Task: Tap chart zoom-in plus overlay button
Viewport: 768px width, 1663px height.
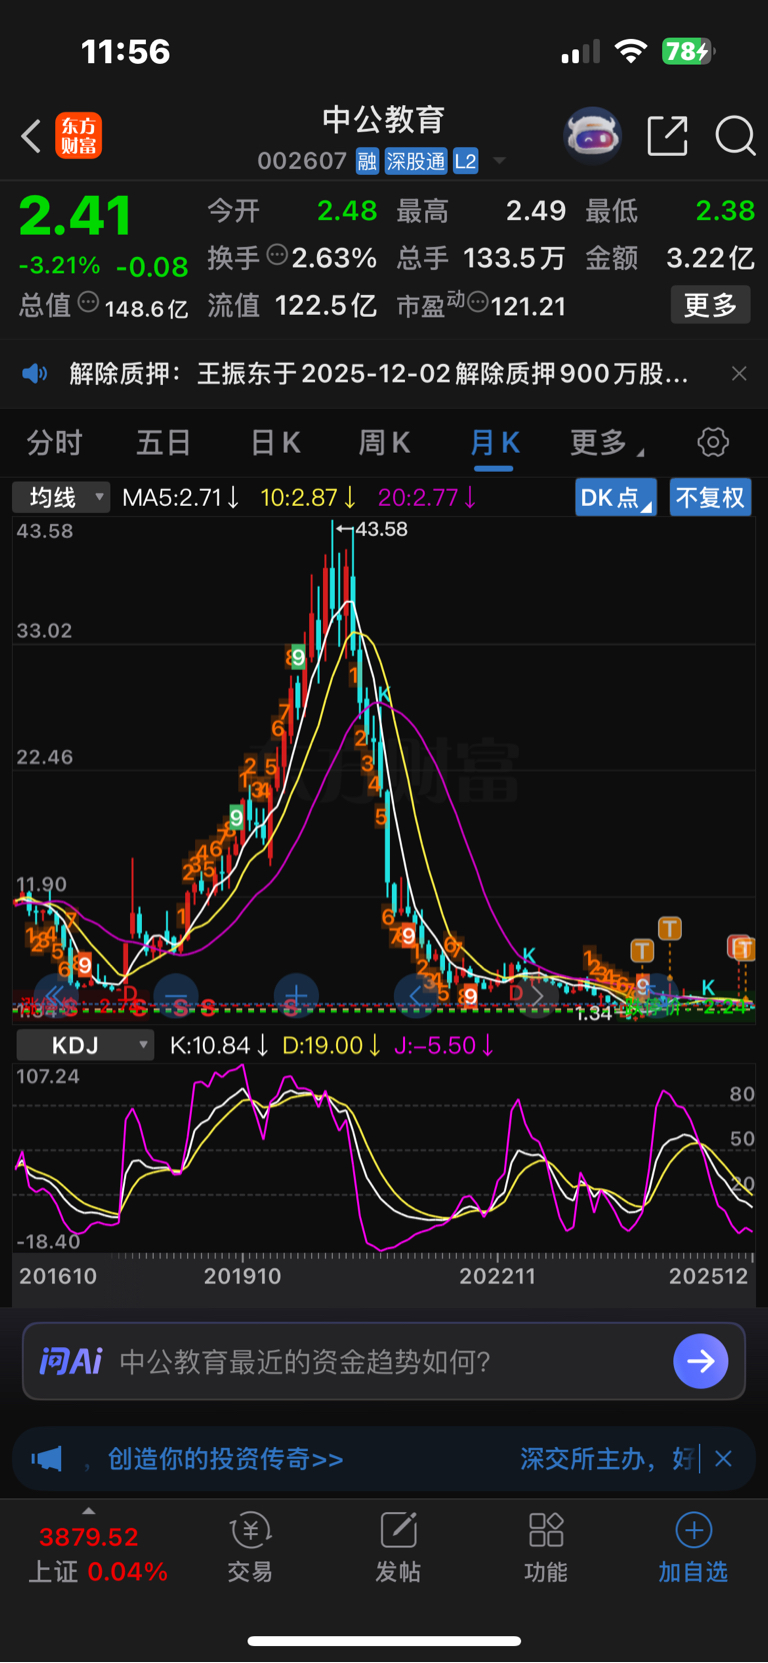Action: point(296,995)
